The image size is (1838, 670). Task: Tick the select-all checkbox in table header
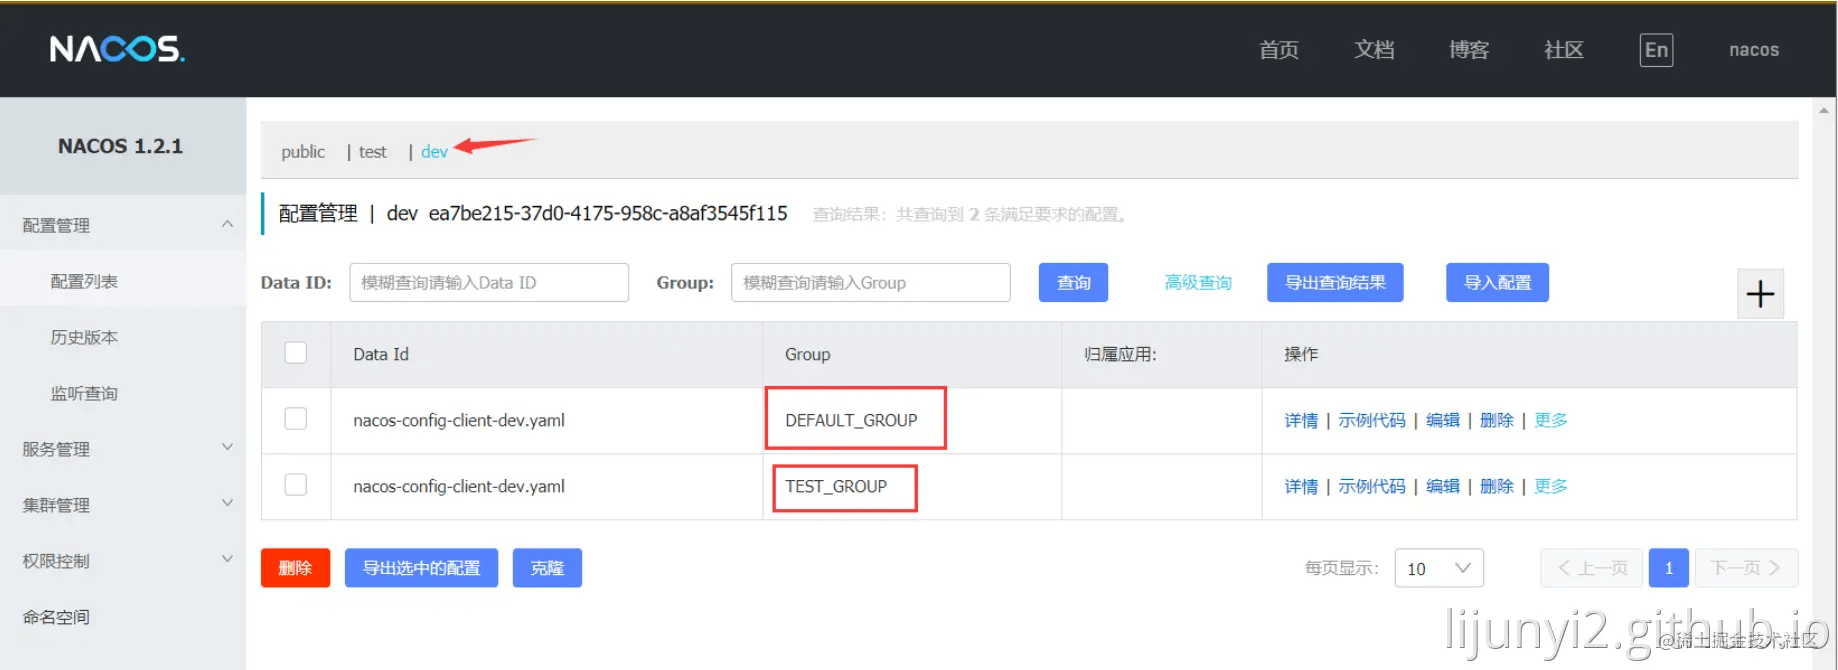click(296, 353)
